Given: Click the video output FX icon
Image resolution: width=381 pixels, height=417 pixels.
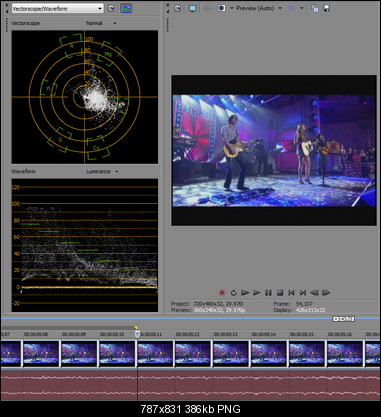Looking at the screenshot, I should (208, 8).
